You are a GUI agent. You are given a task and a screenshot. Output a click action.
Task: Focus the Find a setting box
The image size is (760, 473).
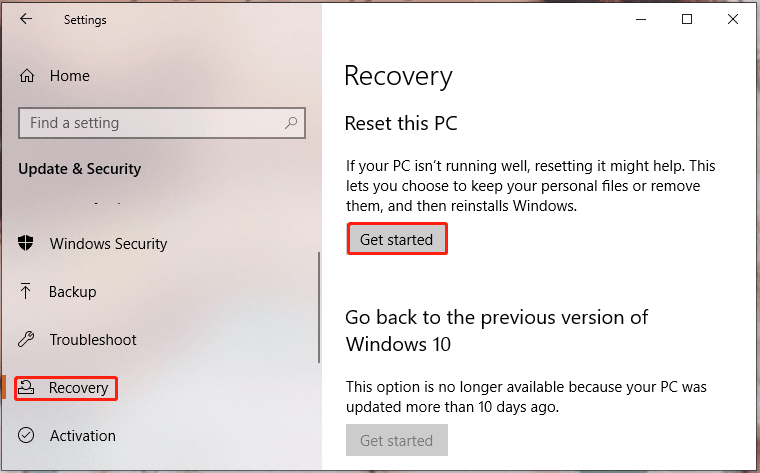click(162, 123)
